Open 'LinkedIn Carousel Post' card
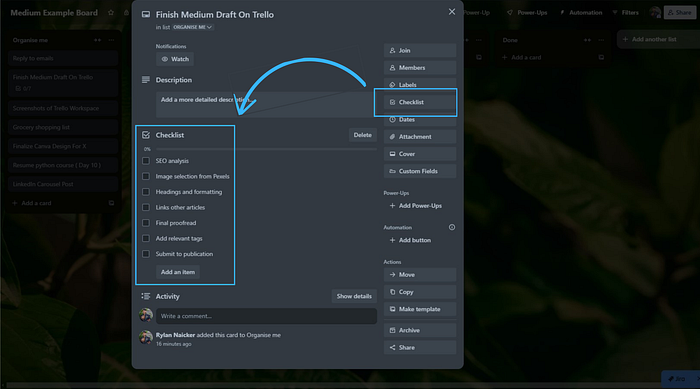This screenshot has height=389, width=700. click(63, 184)
